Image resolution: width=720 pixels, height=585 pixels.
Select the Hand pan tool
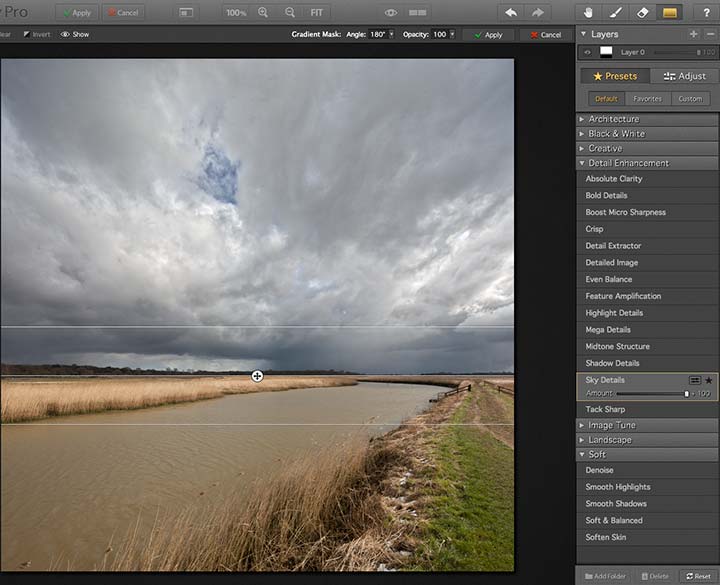point(588,12)
